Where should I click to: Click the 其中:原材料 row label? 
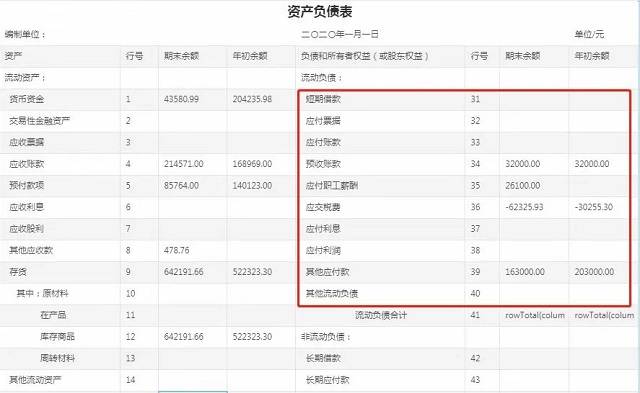[42, 294]
